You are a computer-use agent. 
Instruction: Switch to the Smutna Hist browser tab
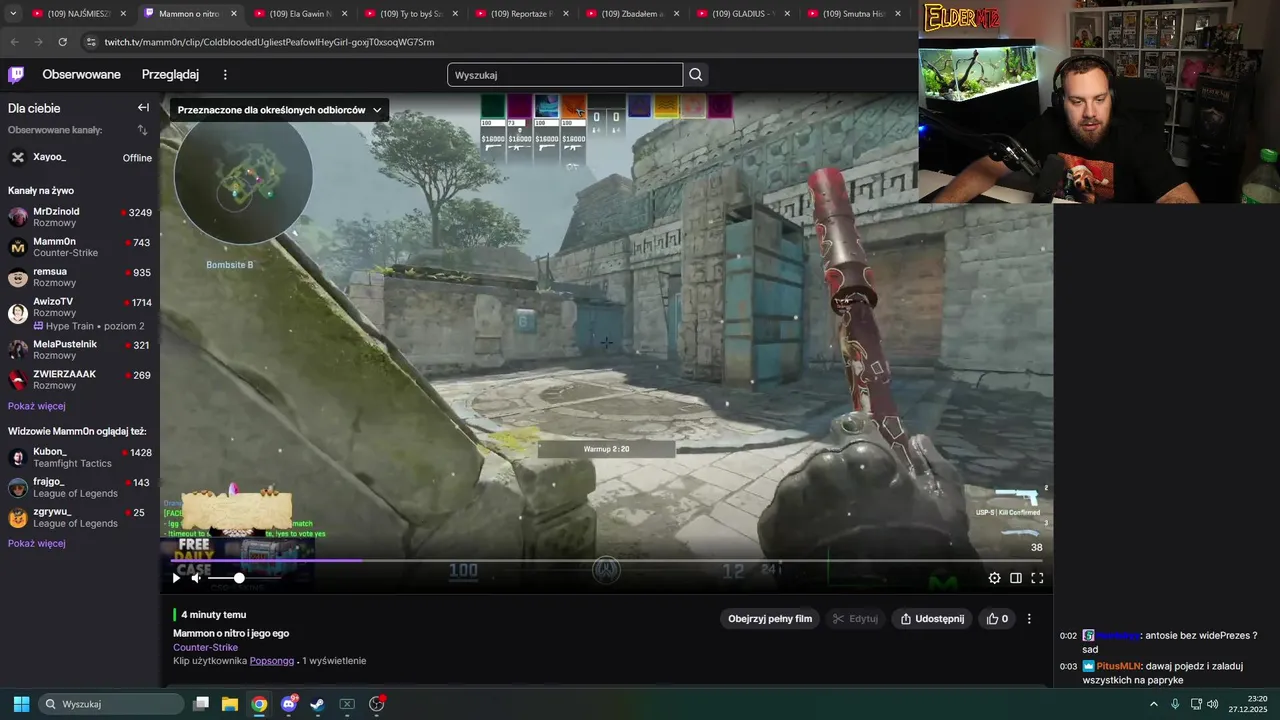coord(855,14)
